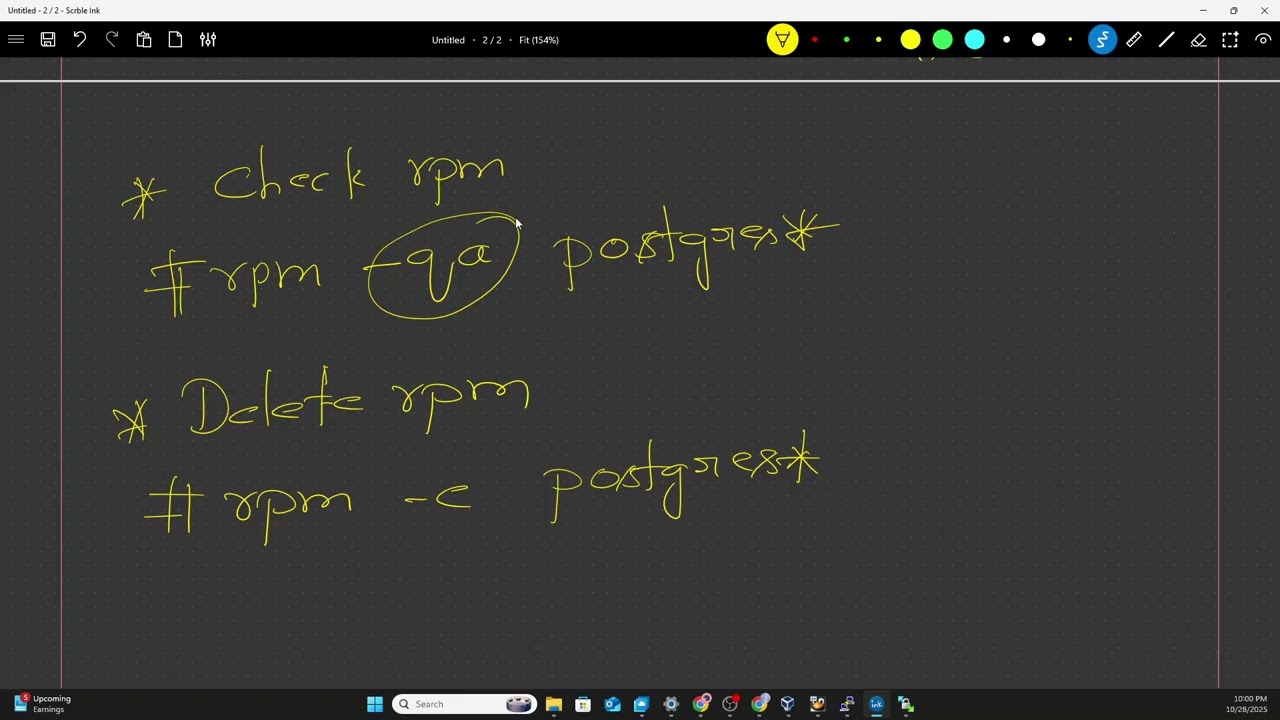Undo the last stroke
Screen dimensions: 1280x720
pos(80,40)
